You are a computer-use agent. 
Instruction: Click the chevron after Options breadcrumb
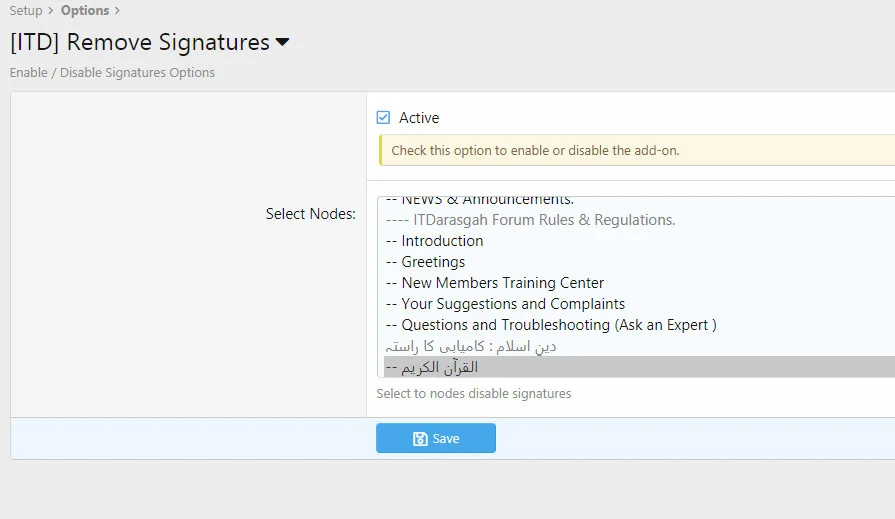[117, 11]
